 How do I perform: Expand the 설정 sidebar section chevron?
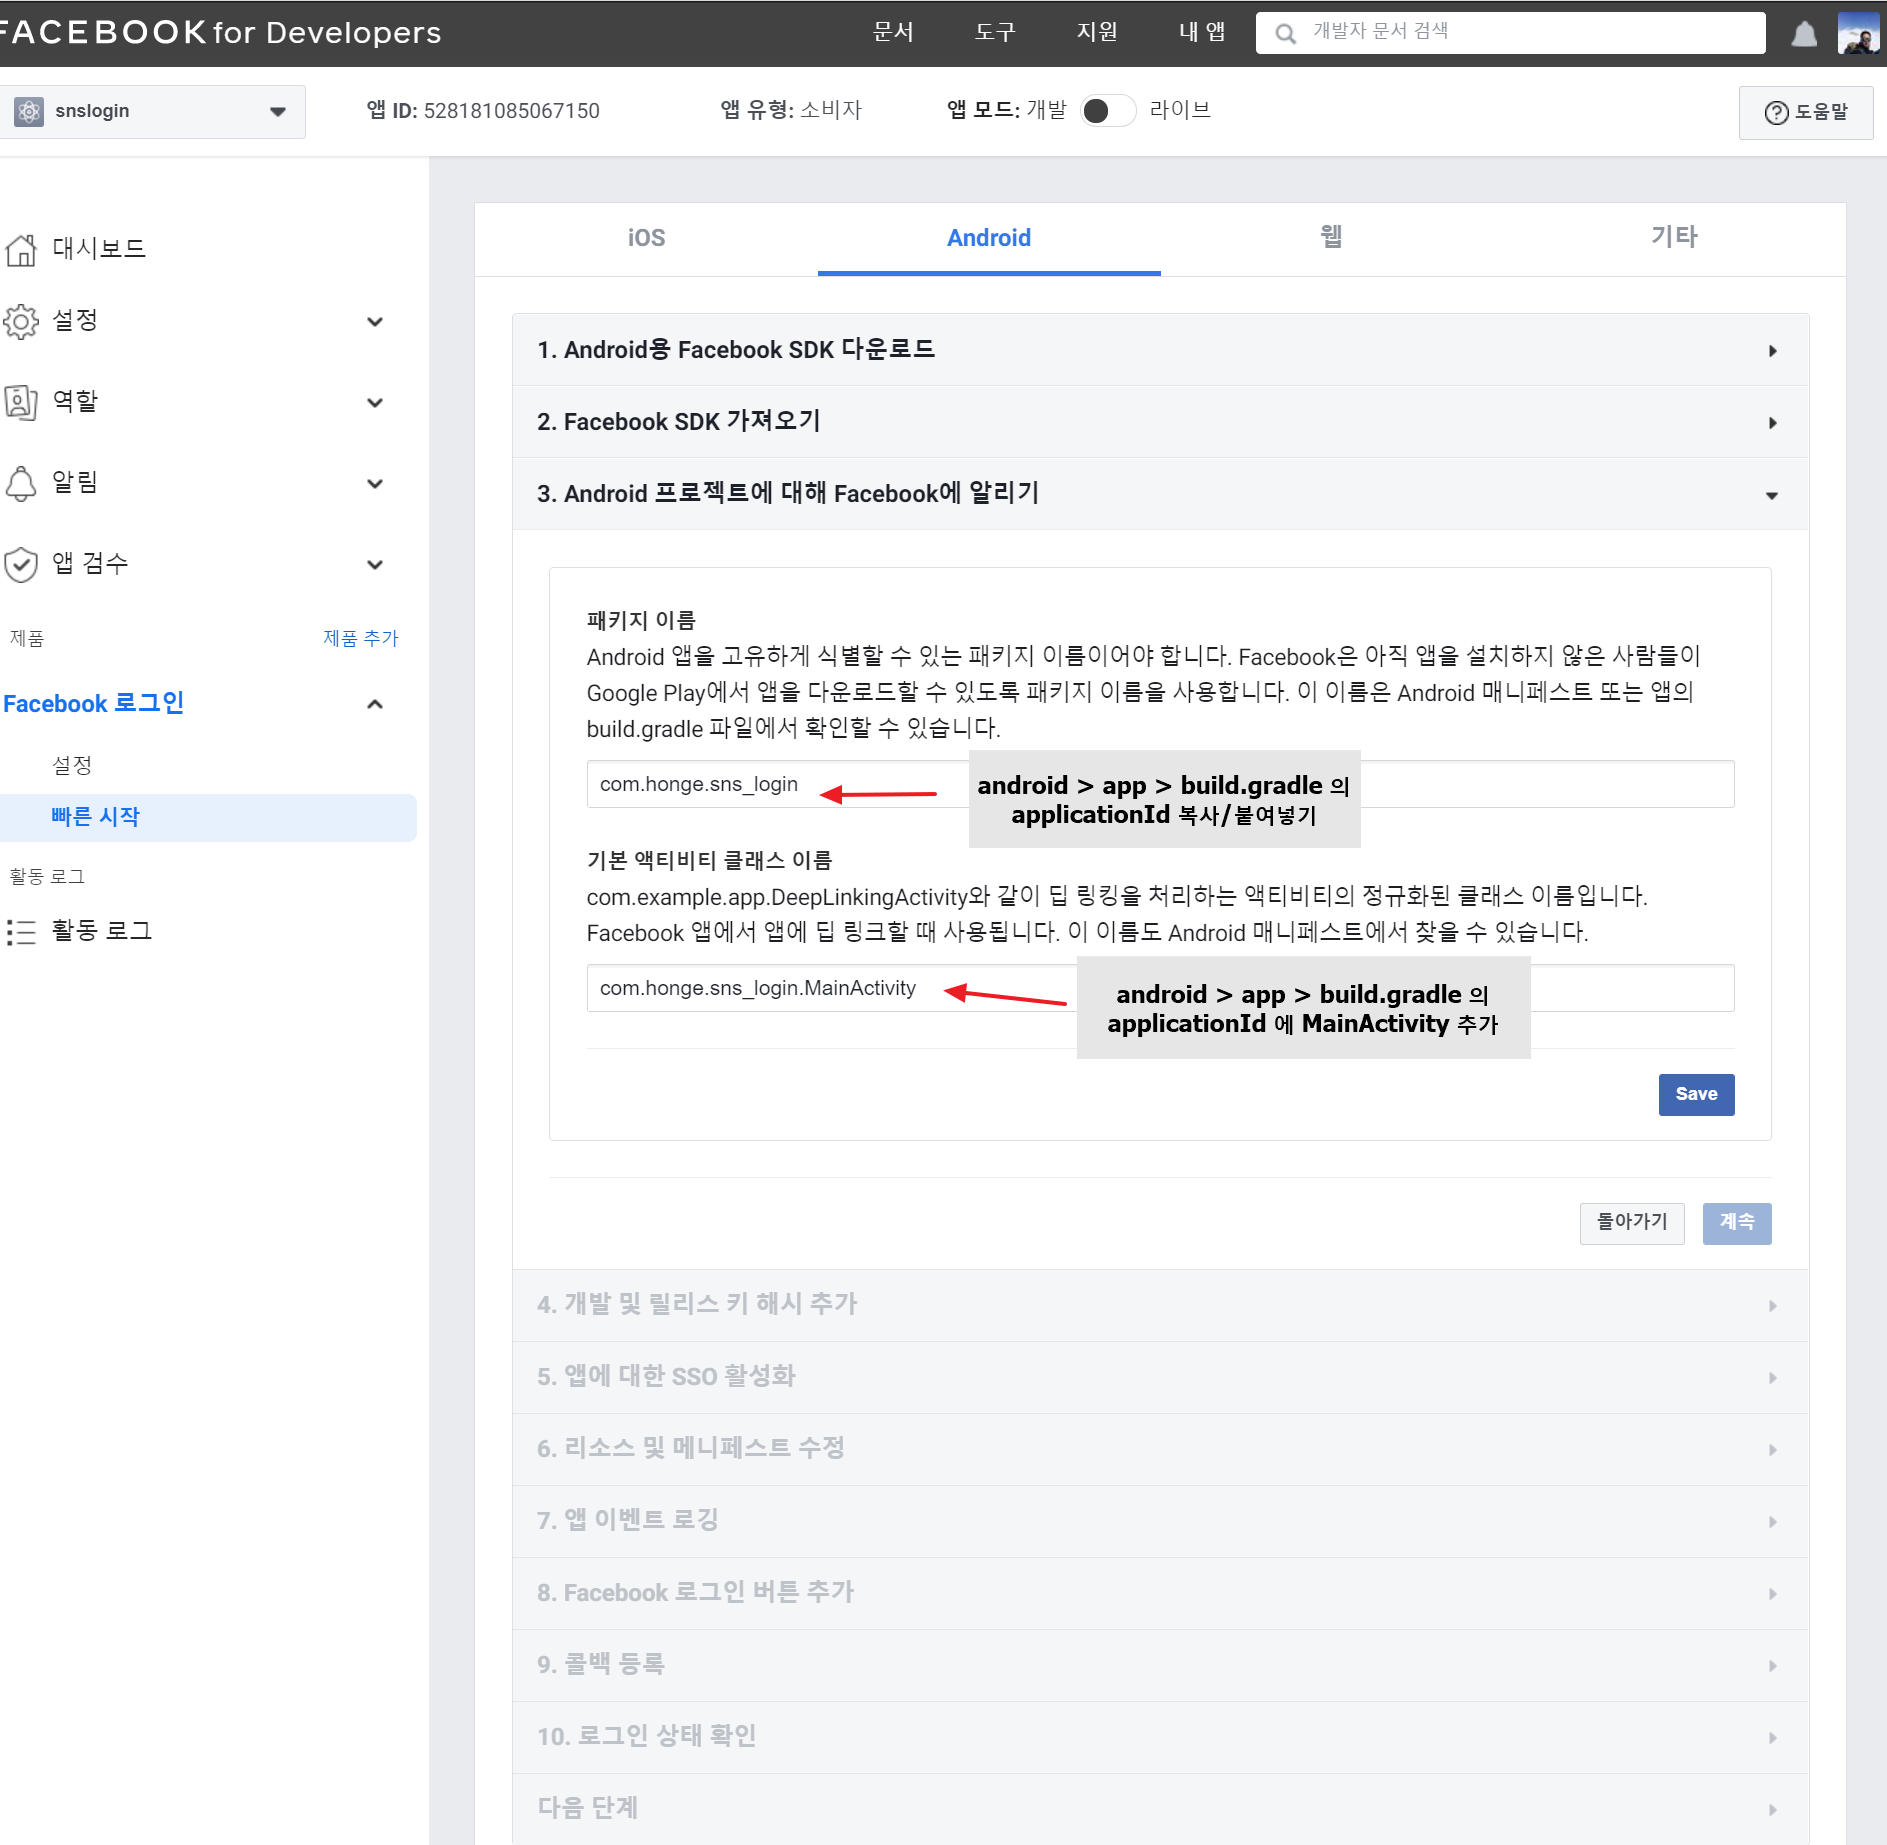coord(375,321)
